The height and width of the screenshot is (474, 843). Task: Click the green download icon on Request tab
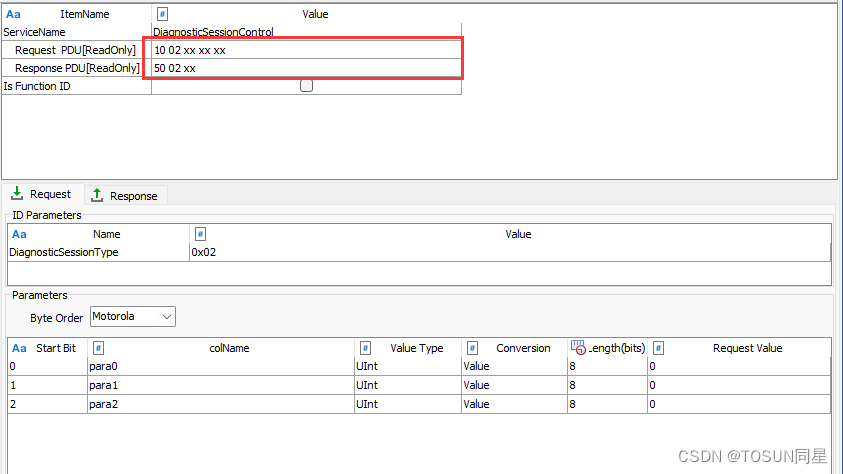click(x=17, y=193)
